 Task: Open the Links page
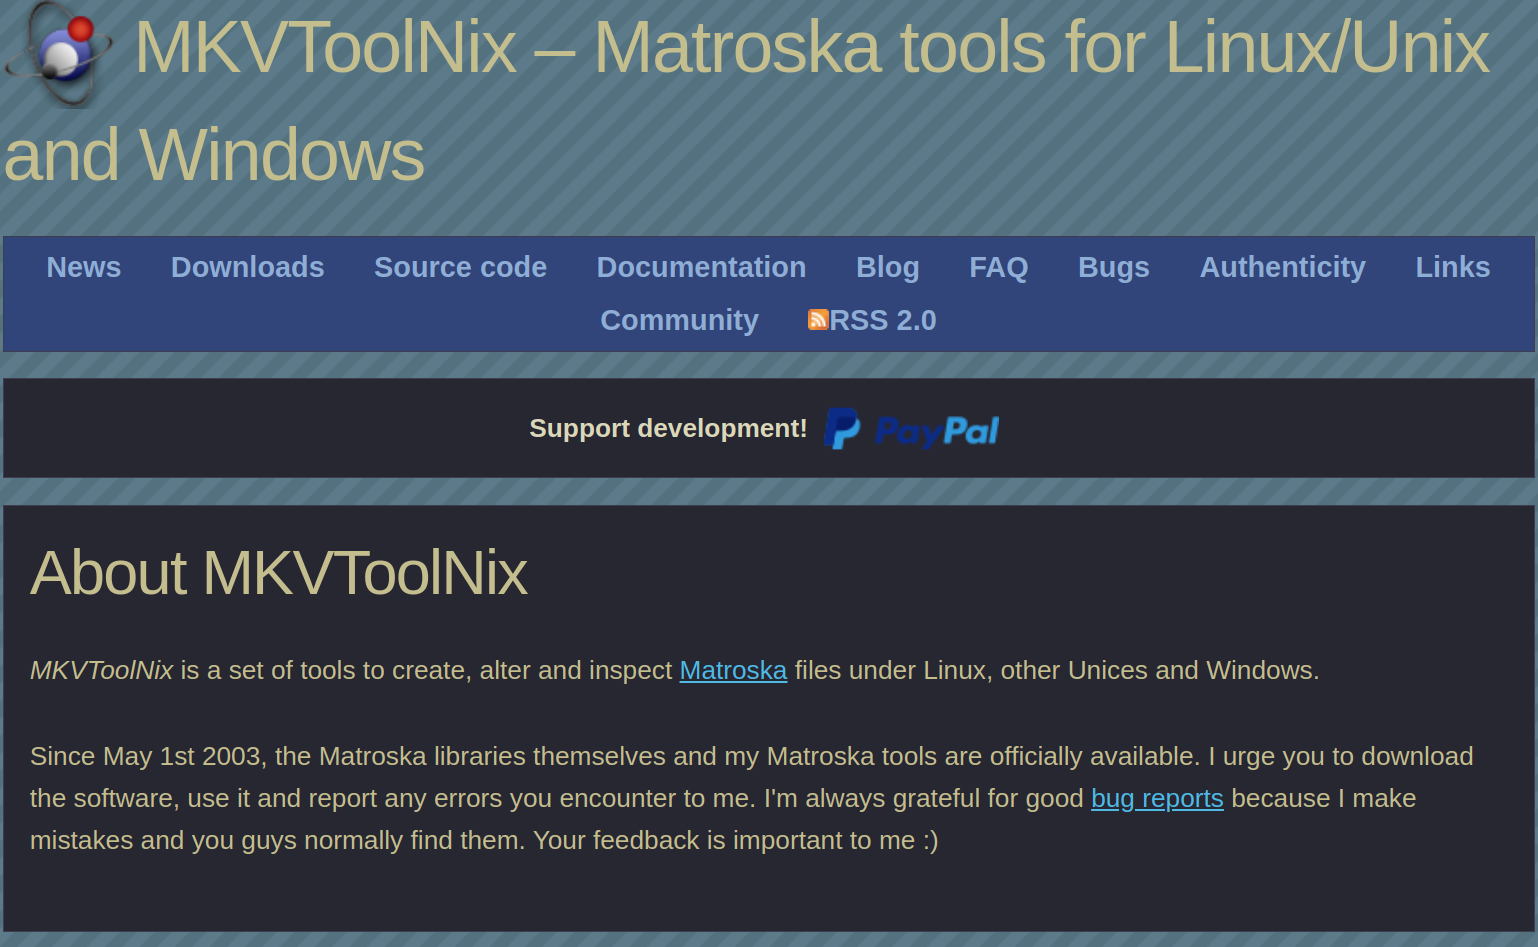(x=1452, y=267)
